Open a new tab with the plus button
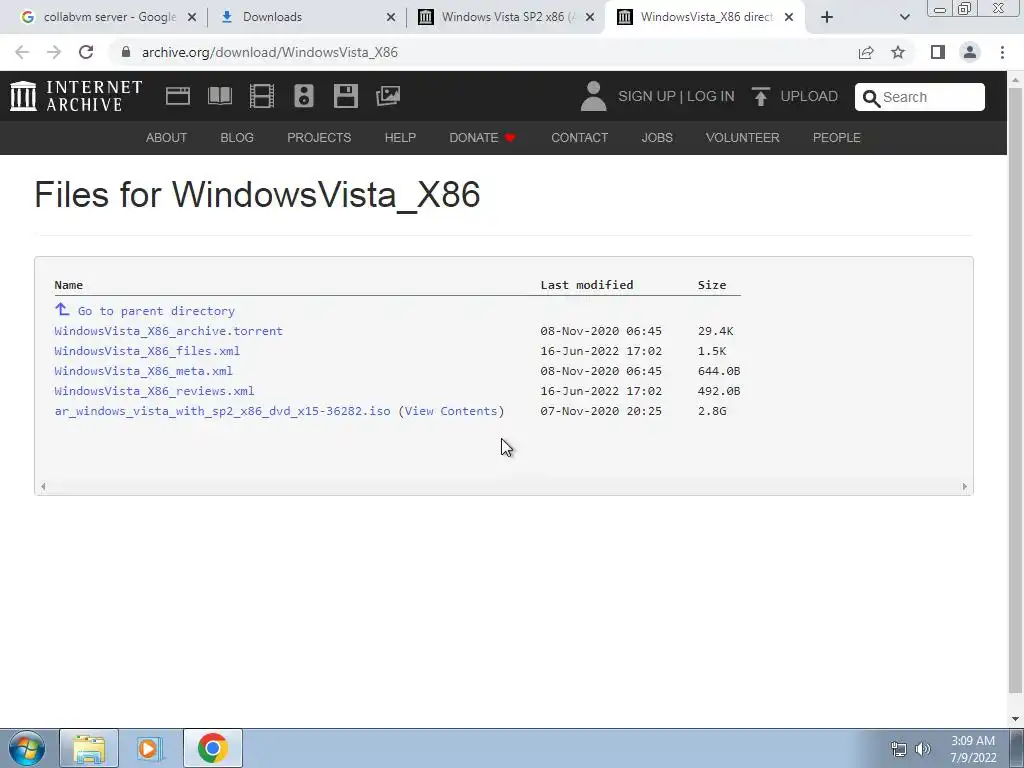This screenshot has height=768, width=1024. (x=827, y=17)
